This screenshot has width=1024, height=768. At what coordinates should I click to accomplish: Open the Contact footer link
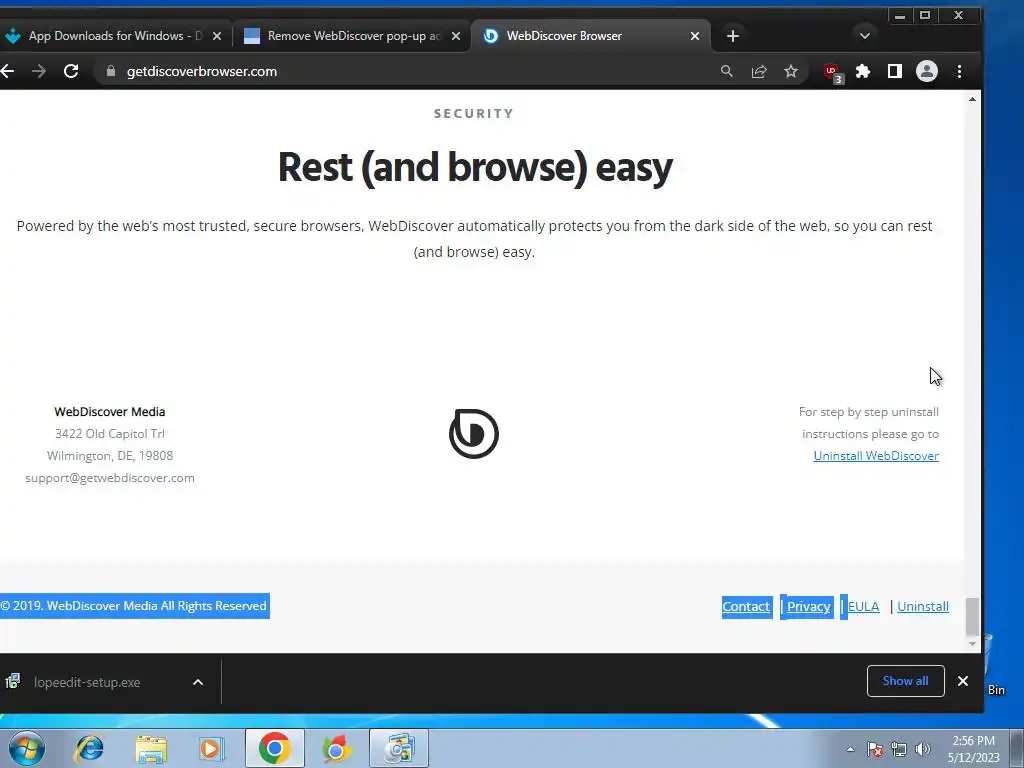coord(746,607)
